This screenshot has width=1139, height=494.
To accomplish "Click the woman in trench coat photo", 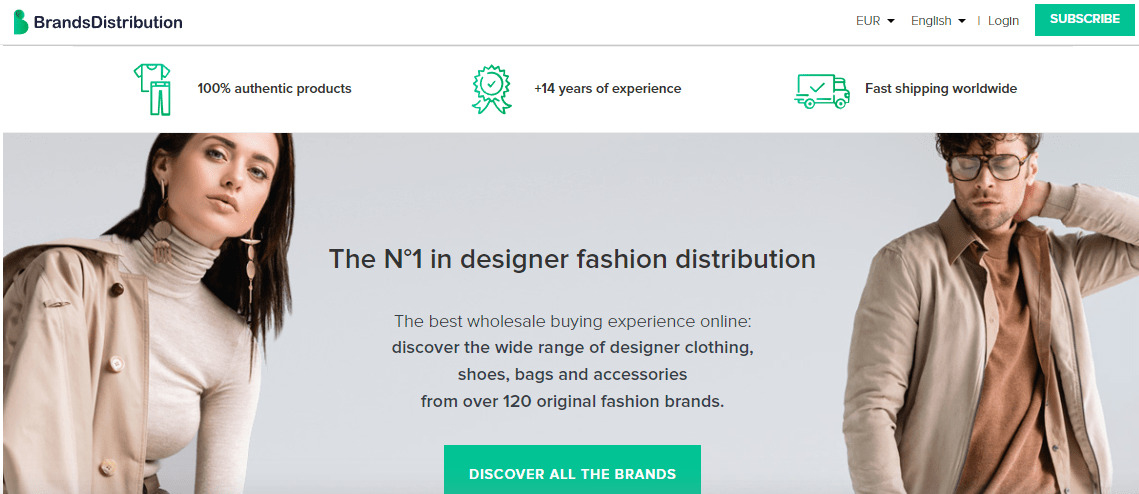I will coord(149,313).
